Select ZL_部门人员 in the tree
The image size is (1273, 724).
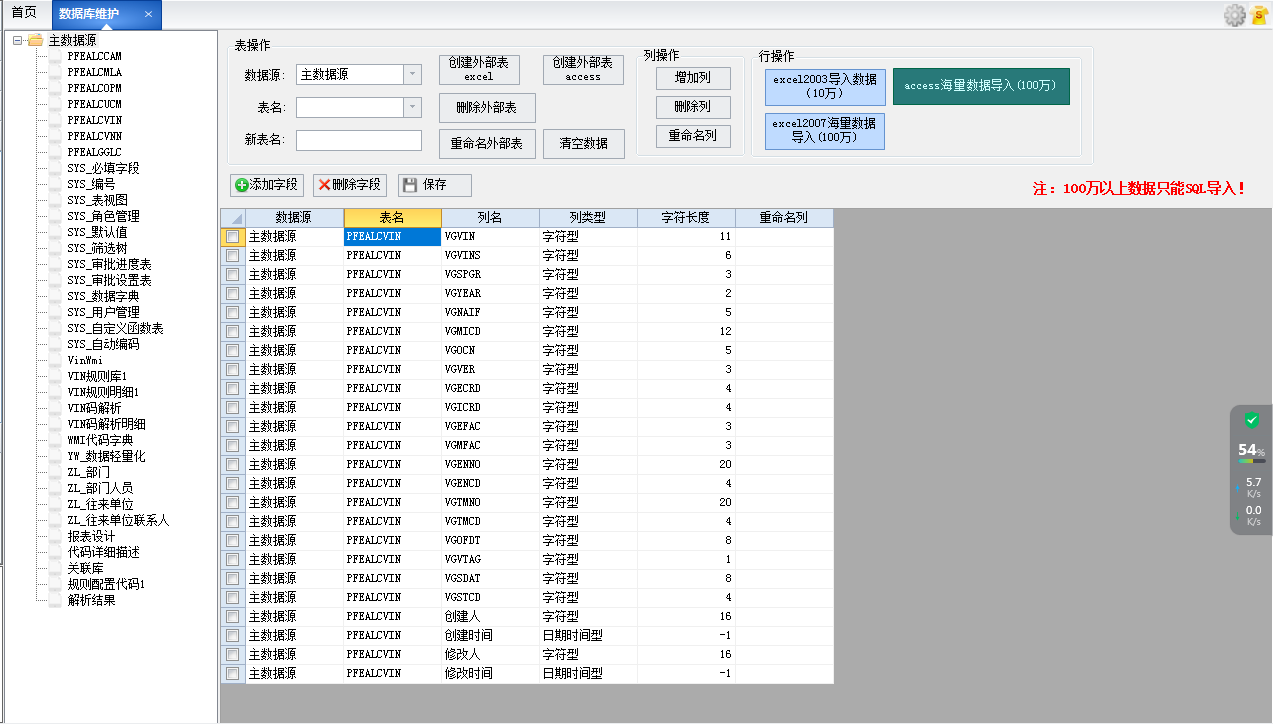101,488
